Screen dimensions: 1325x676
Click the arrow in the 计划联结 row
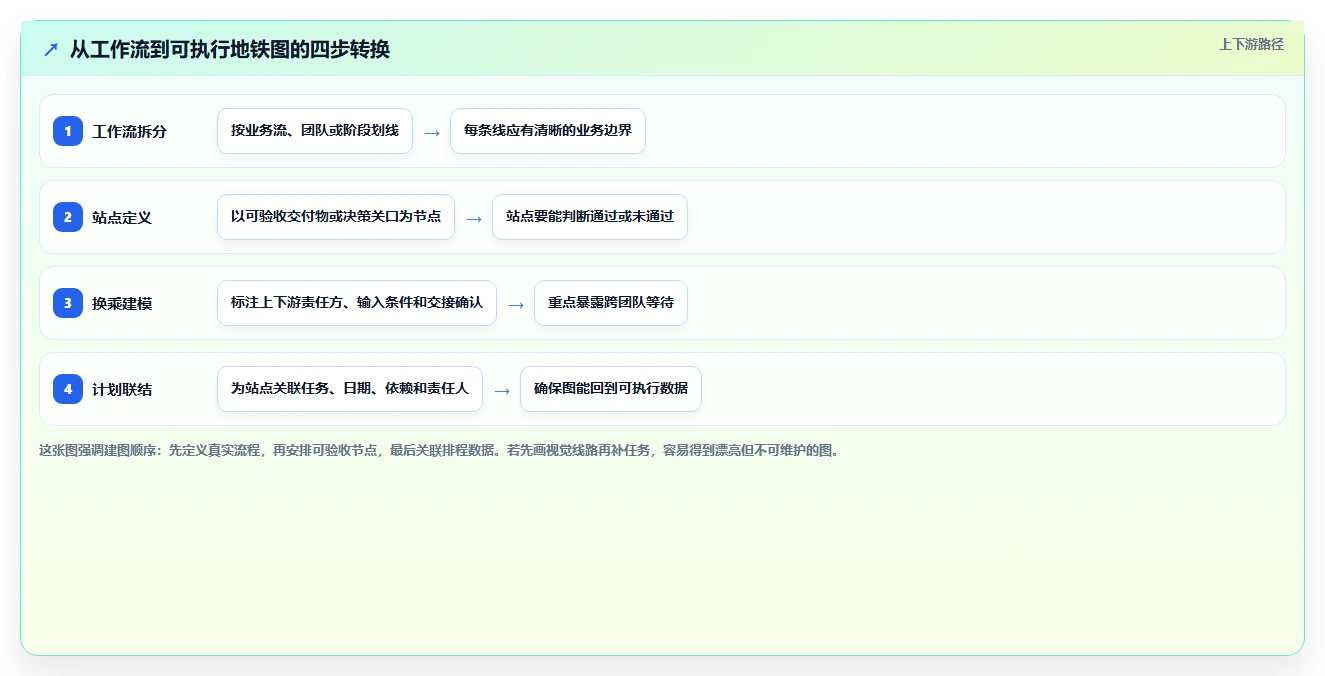coord(502,391)
